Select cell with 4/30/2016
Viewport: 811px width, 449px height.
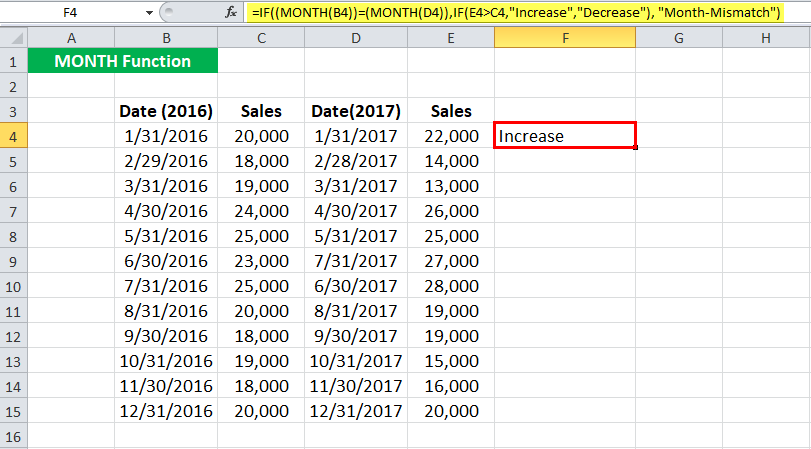[166, 211]
